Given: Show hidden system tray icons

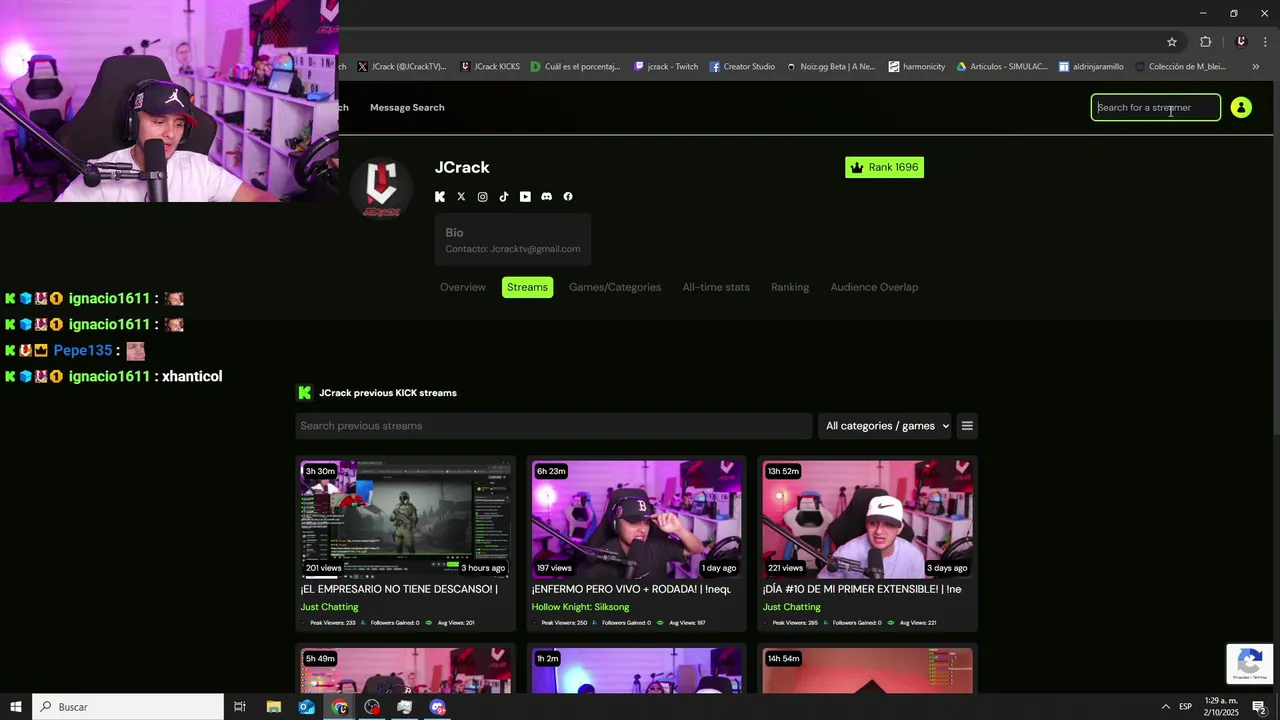Looking at the screenshot, I should [1165, 707].
